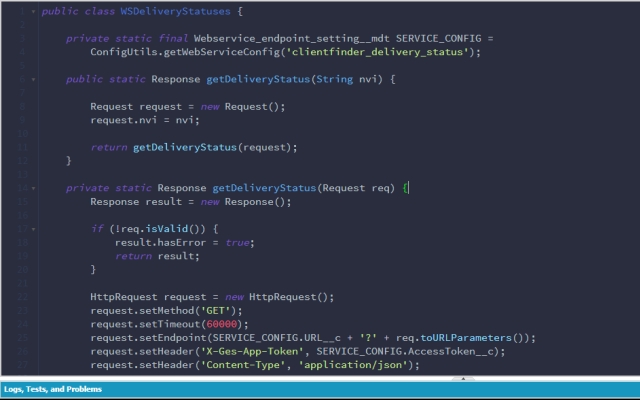Click 'Request request = new Request();' line
Image resolution: width=640 pixels, height=400 pixels.
click(188, 107)
